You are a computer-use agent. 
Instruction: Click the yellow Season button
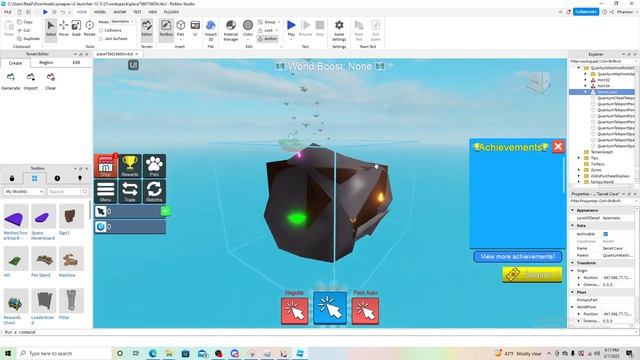tap(532, 275)
